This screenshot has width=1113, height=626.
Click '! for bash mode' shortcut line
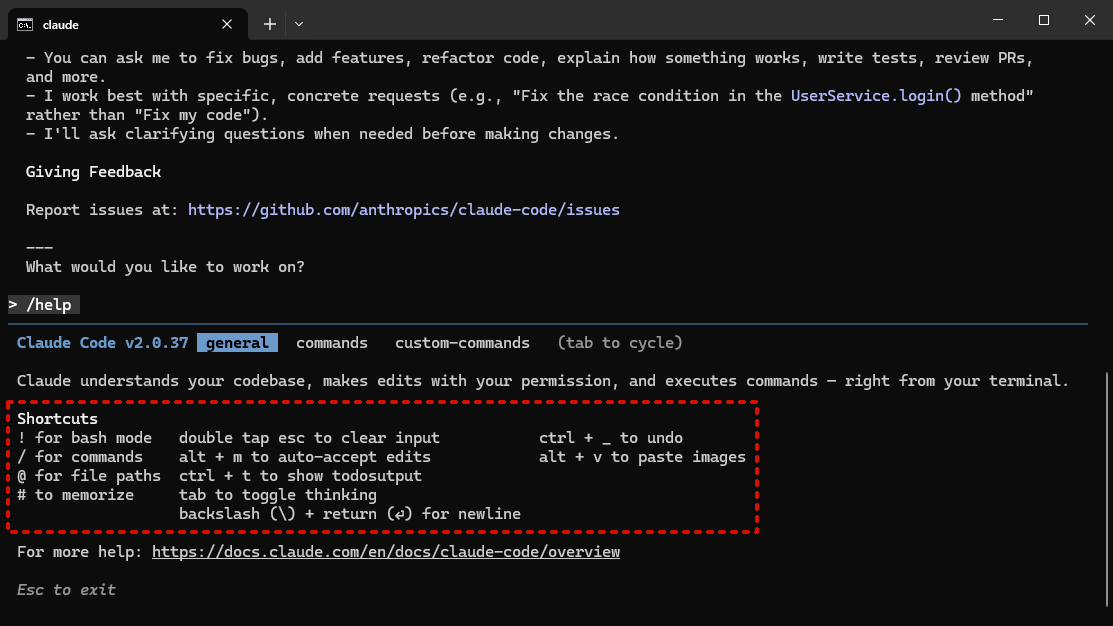tap(84, 438)
